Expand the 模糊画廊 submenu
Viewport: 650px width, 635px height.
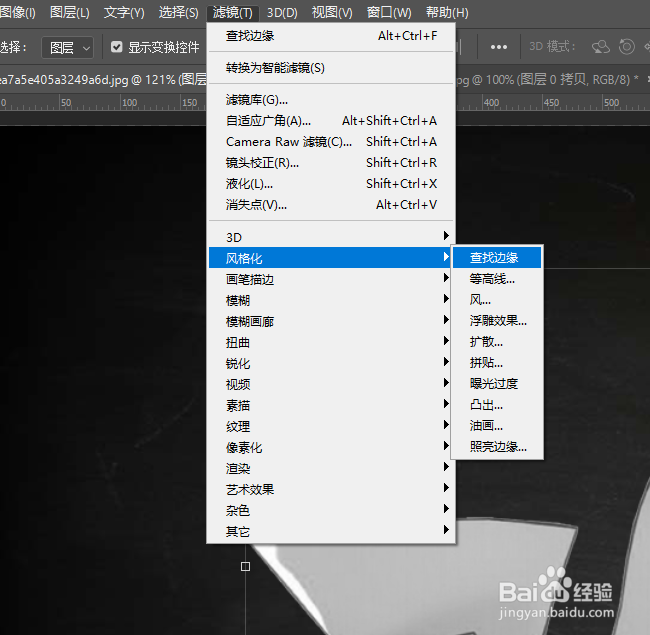[331, 321]
